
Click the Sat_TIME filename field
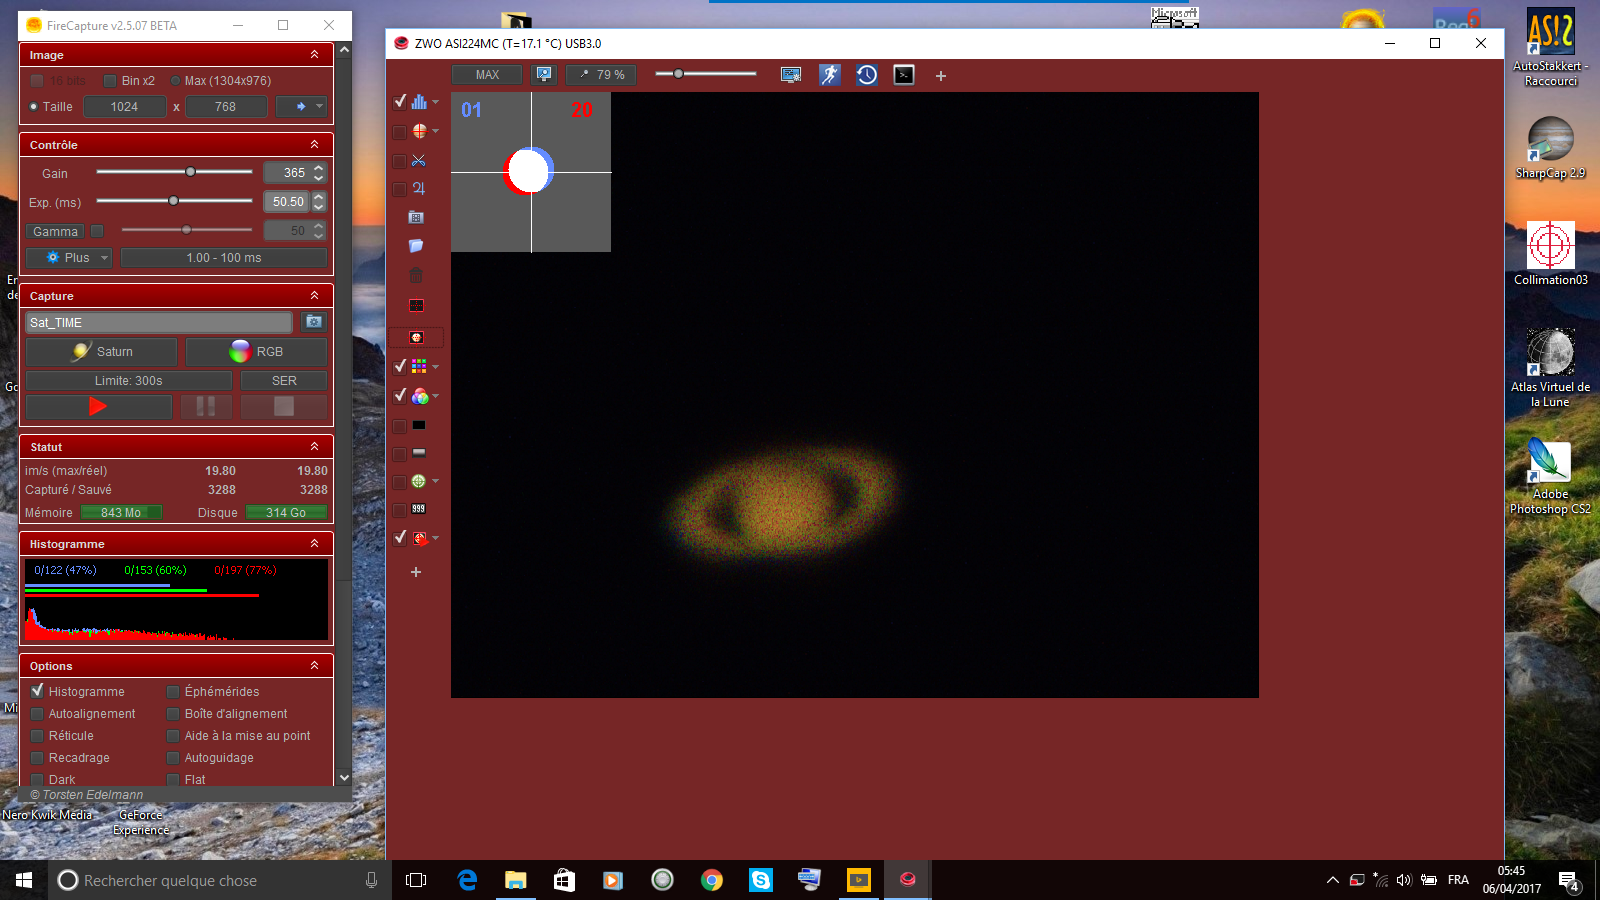(x=159, y=322)
